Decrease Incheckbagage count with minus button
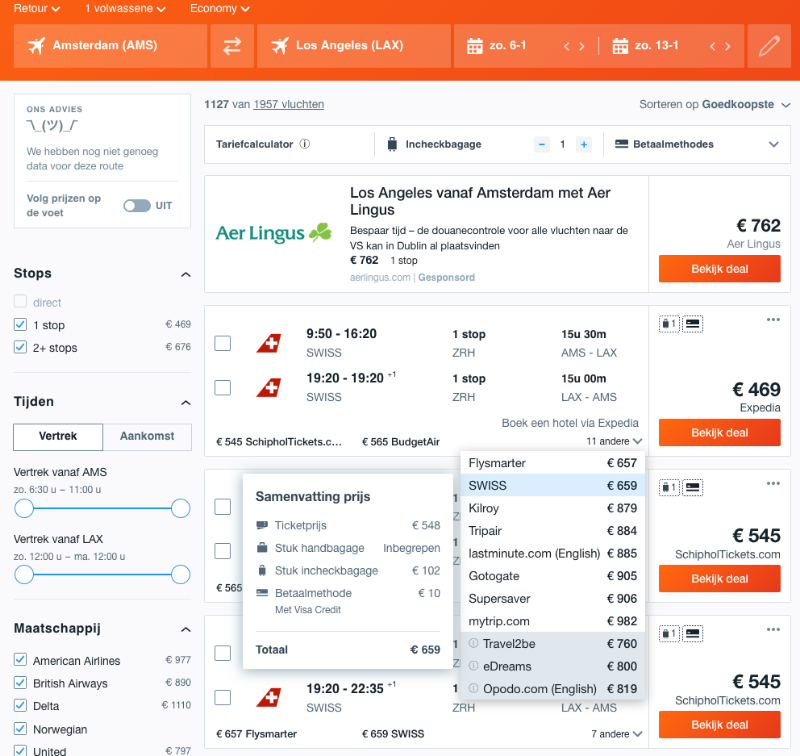The image size is (800, 756). pyautogui.click(x=542, y=144)
